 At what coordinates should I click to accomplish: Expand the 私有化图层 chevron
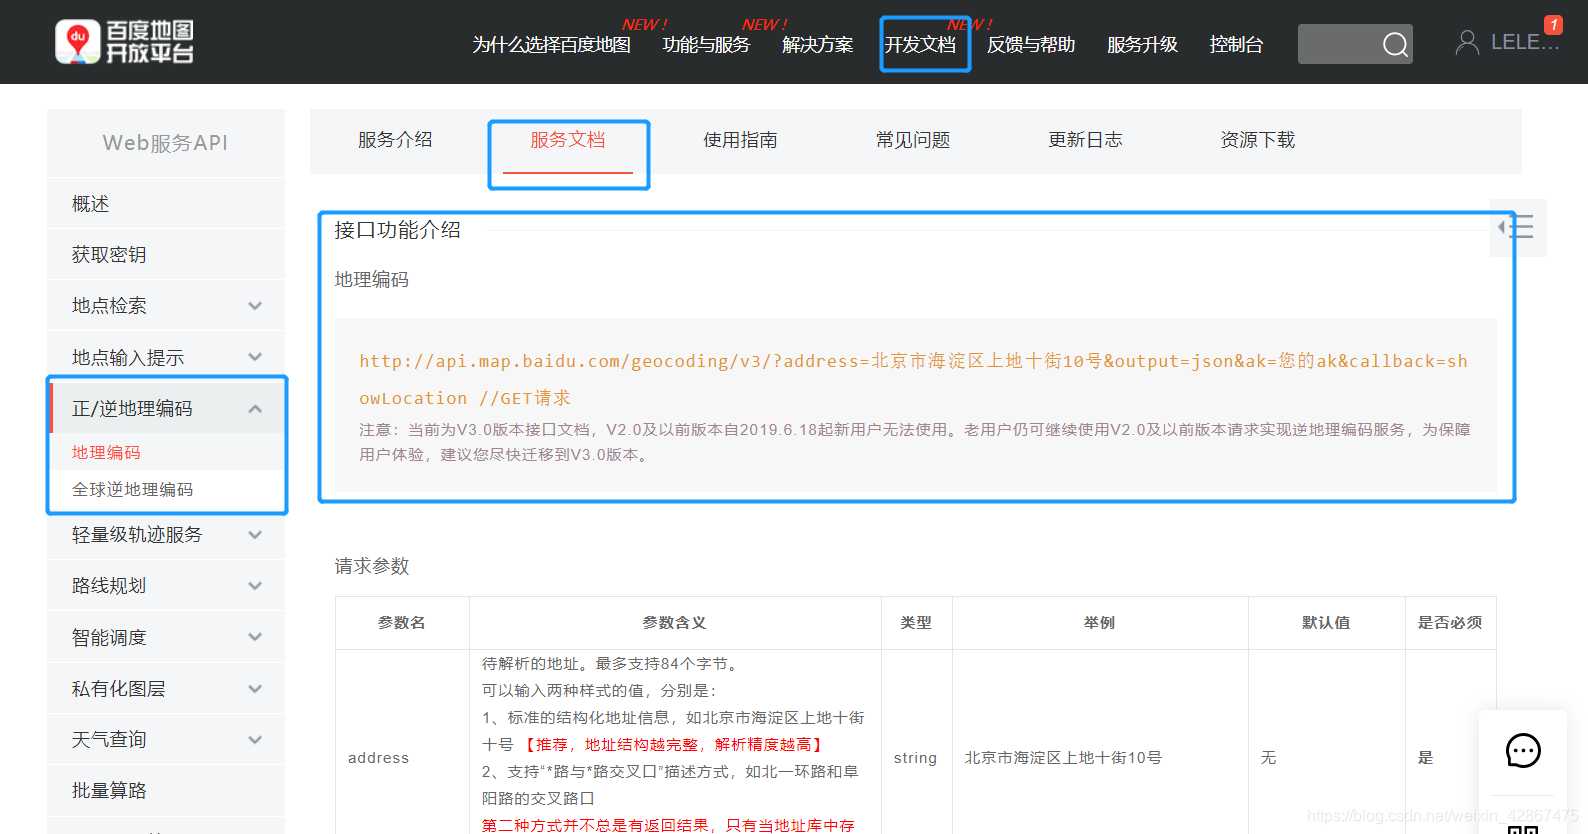(255, 689)
